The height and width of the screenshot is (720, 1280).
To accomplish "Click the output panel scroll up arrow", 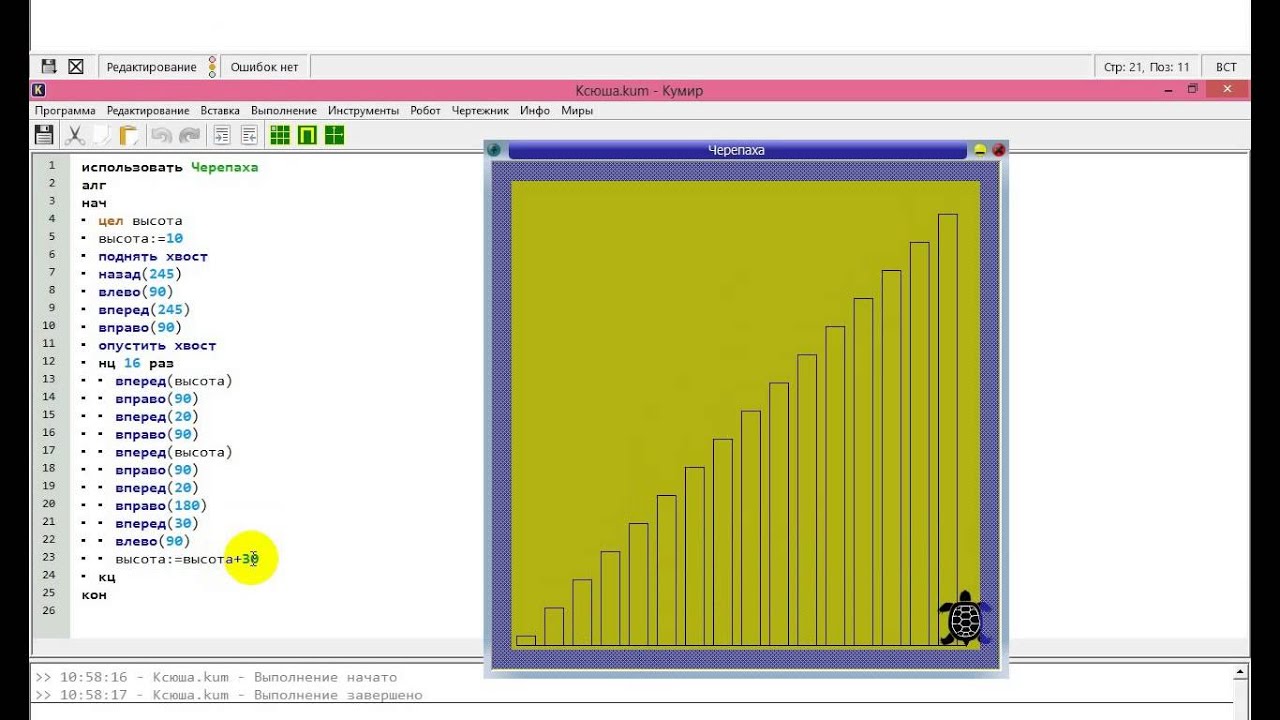I will (x=1241, y=672).
